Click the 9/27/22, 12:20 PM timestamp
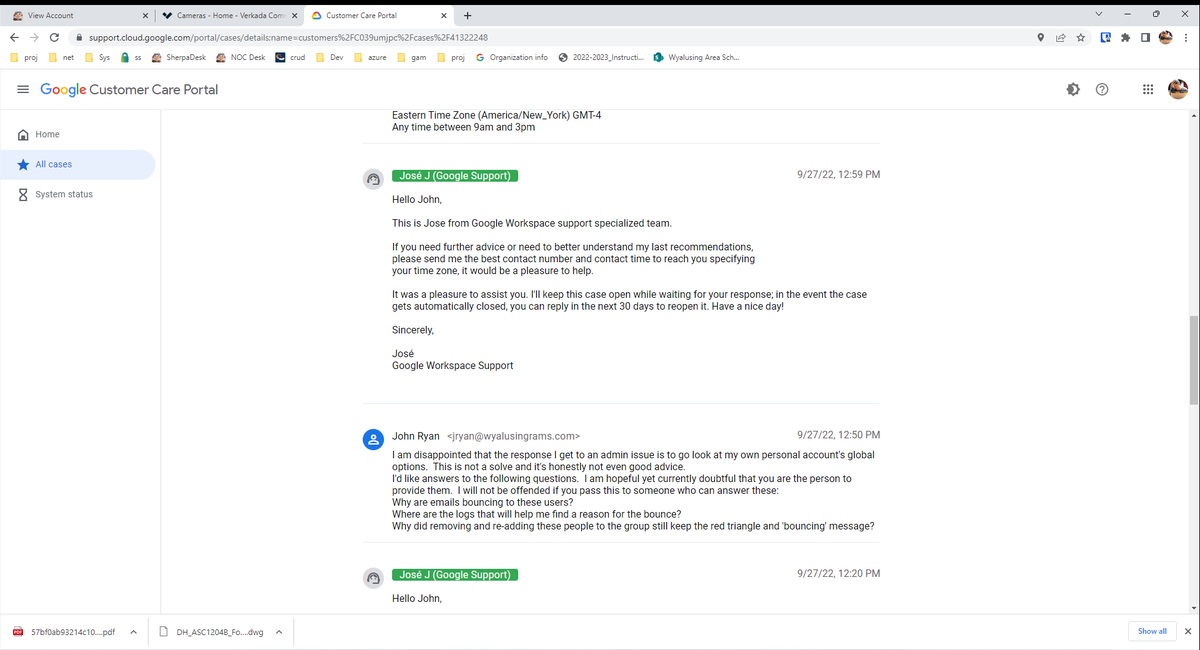The image size is (1200, 650). pyautogui.click(x=839, y=573)
